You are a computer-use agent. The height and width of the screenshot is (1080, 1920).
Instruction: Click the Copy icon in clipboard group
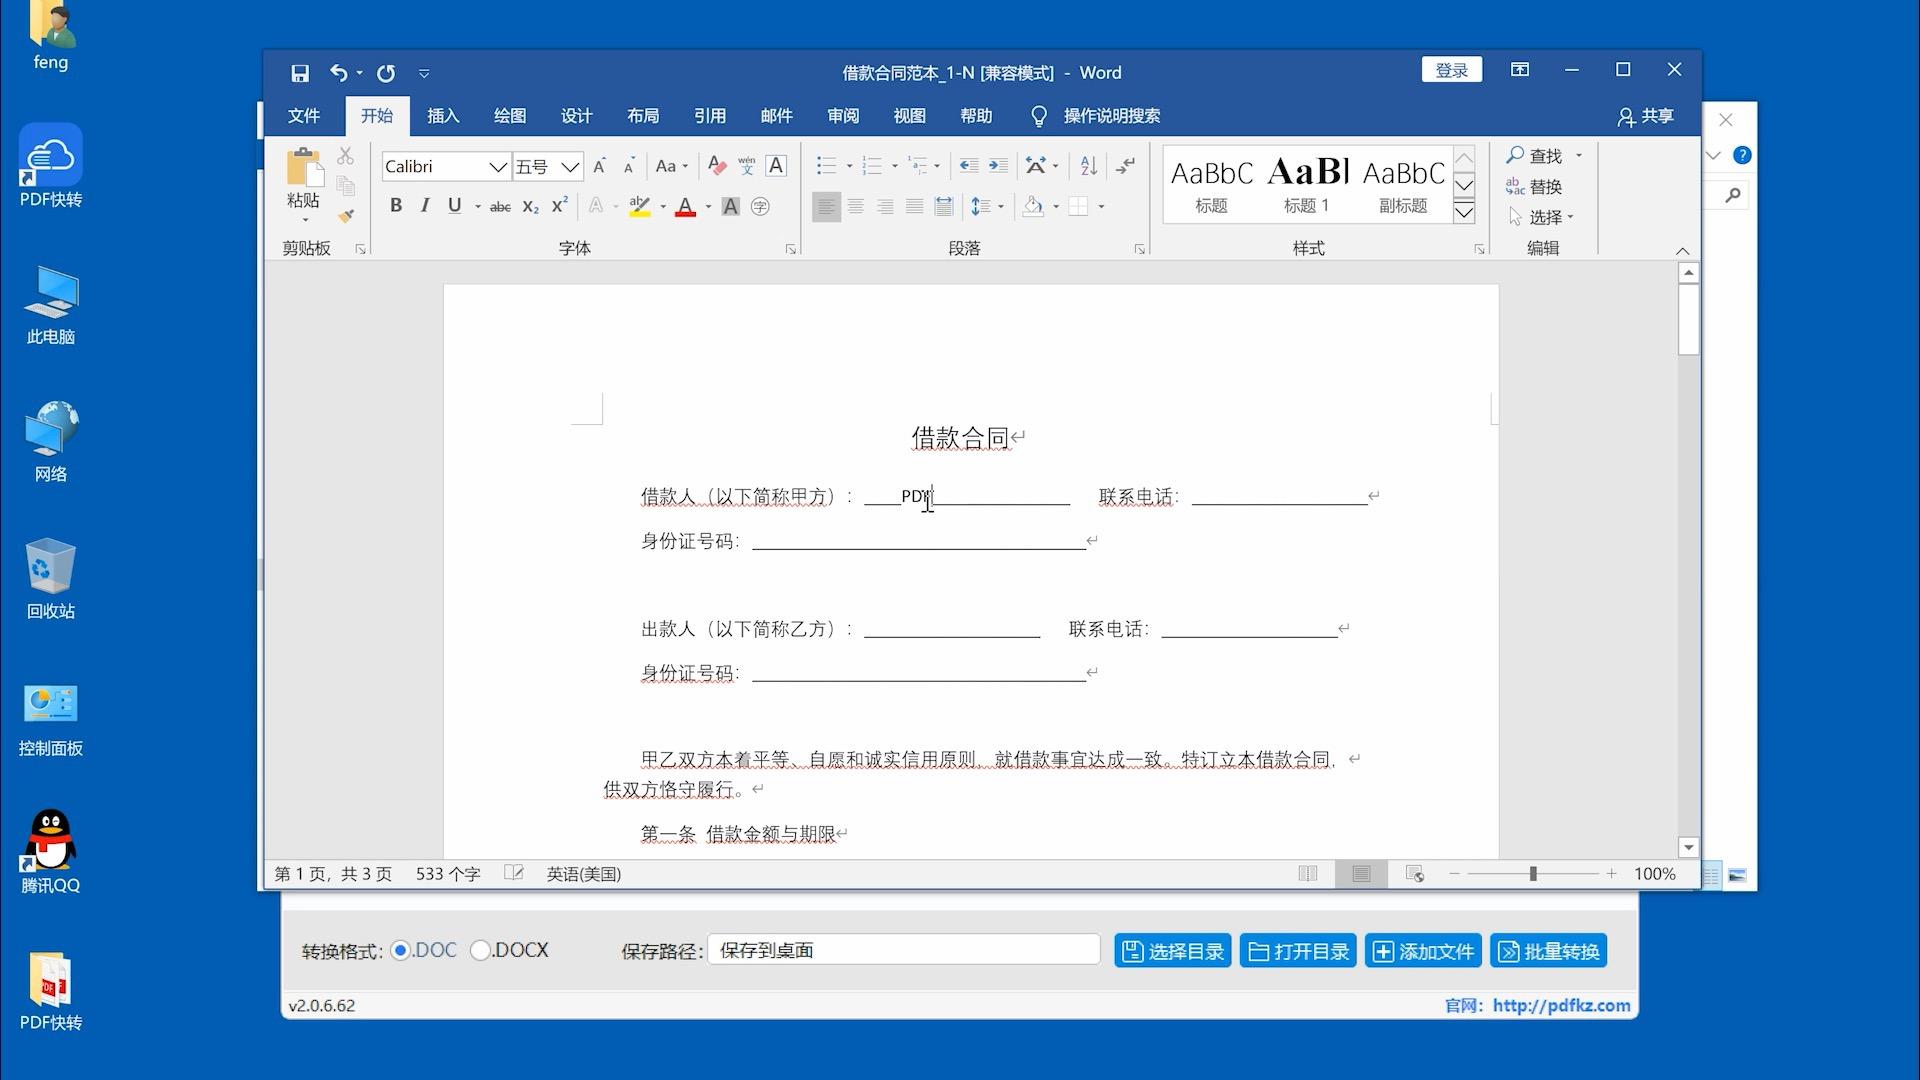(x=345, y=186)
